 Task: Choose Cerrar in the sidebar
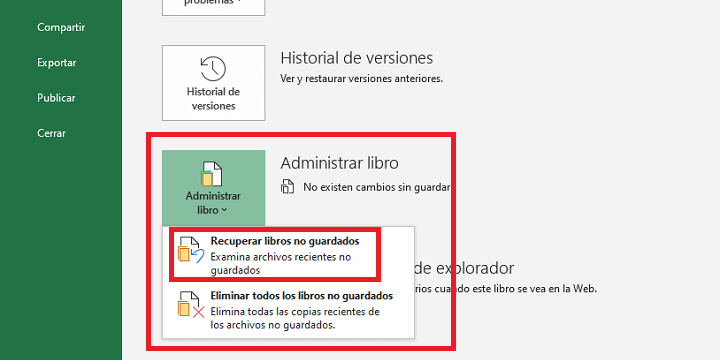coord(51,133)
